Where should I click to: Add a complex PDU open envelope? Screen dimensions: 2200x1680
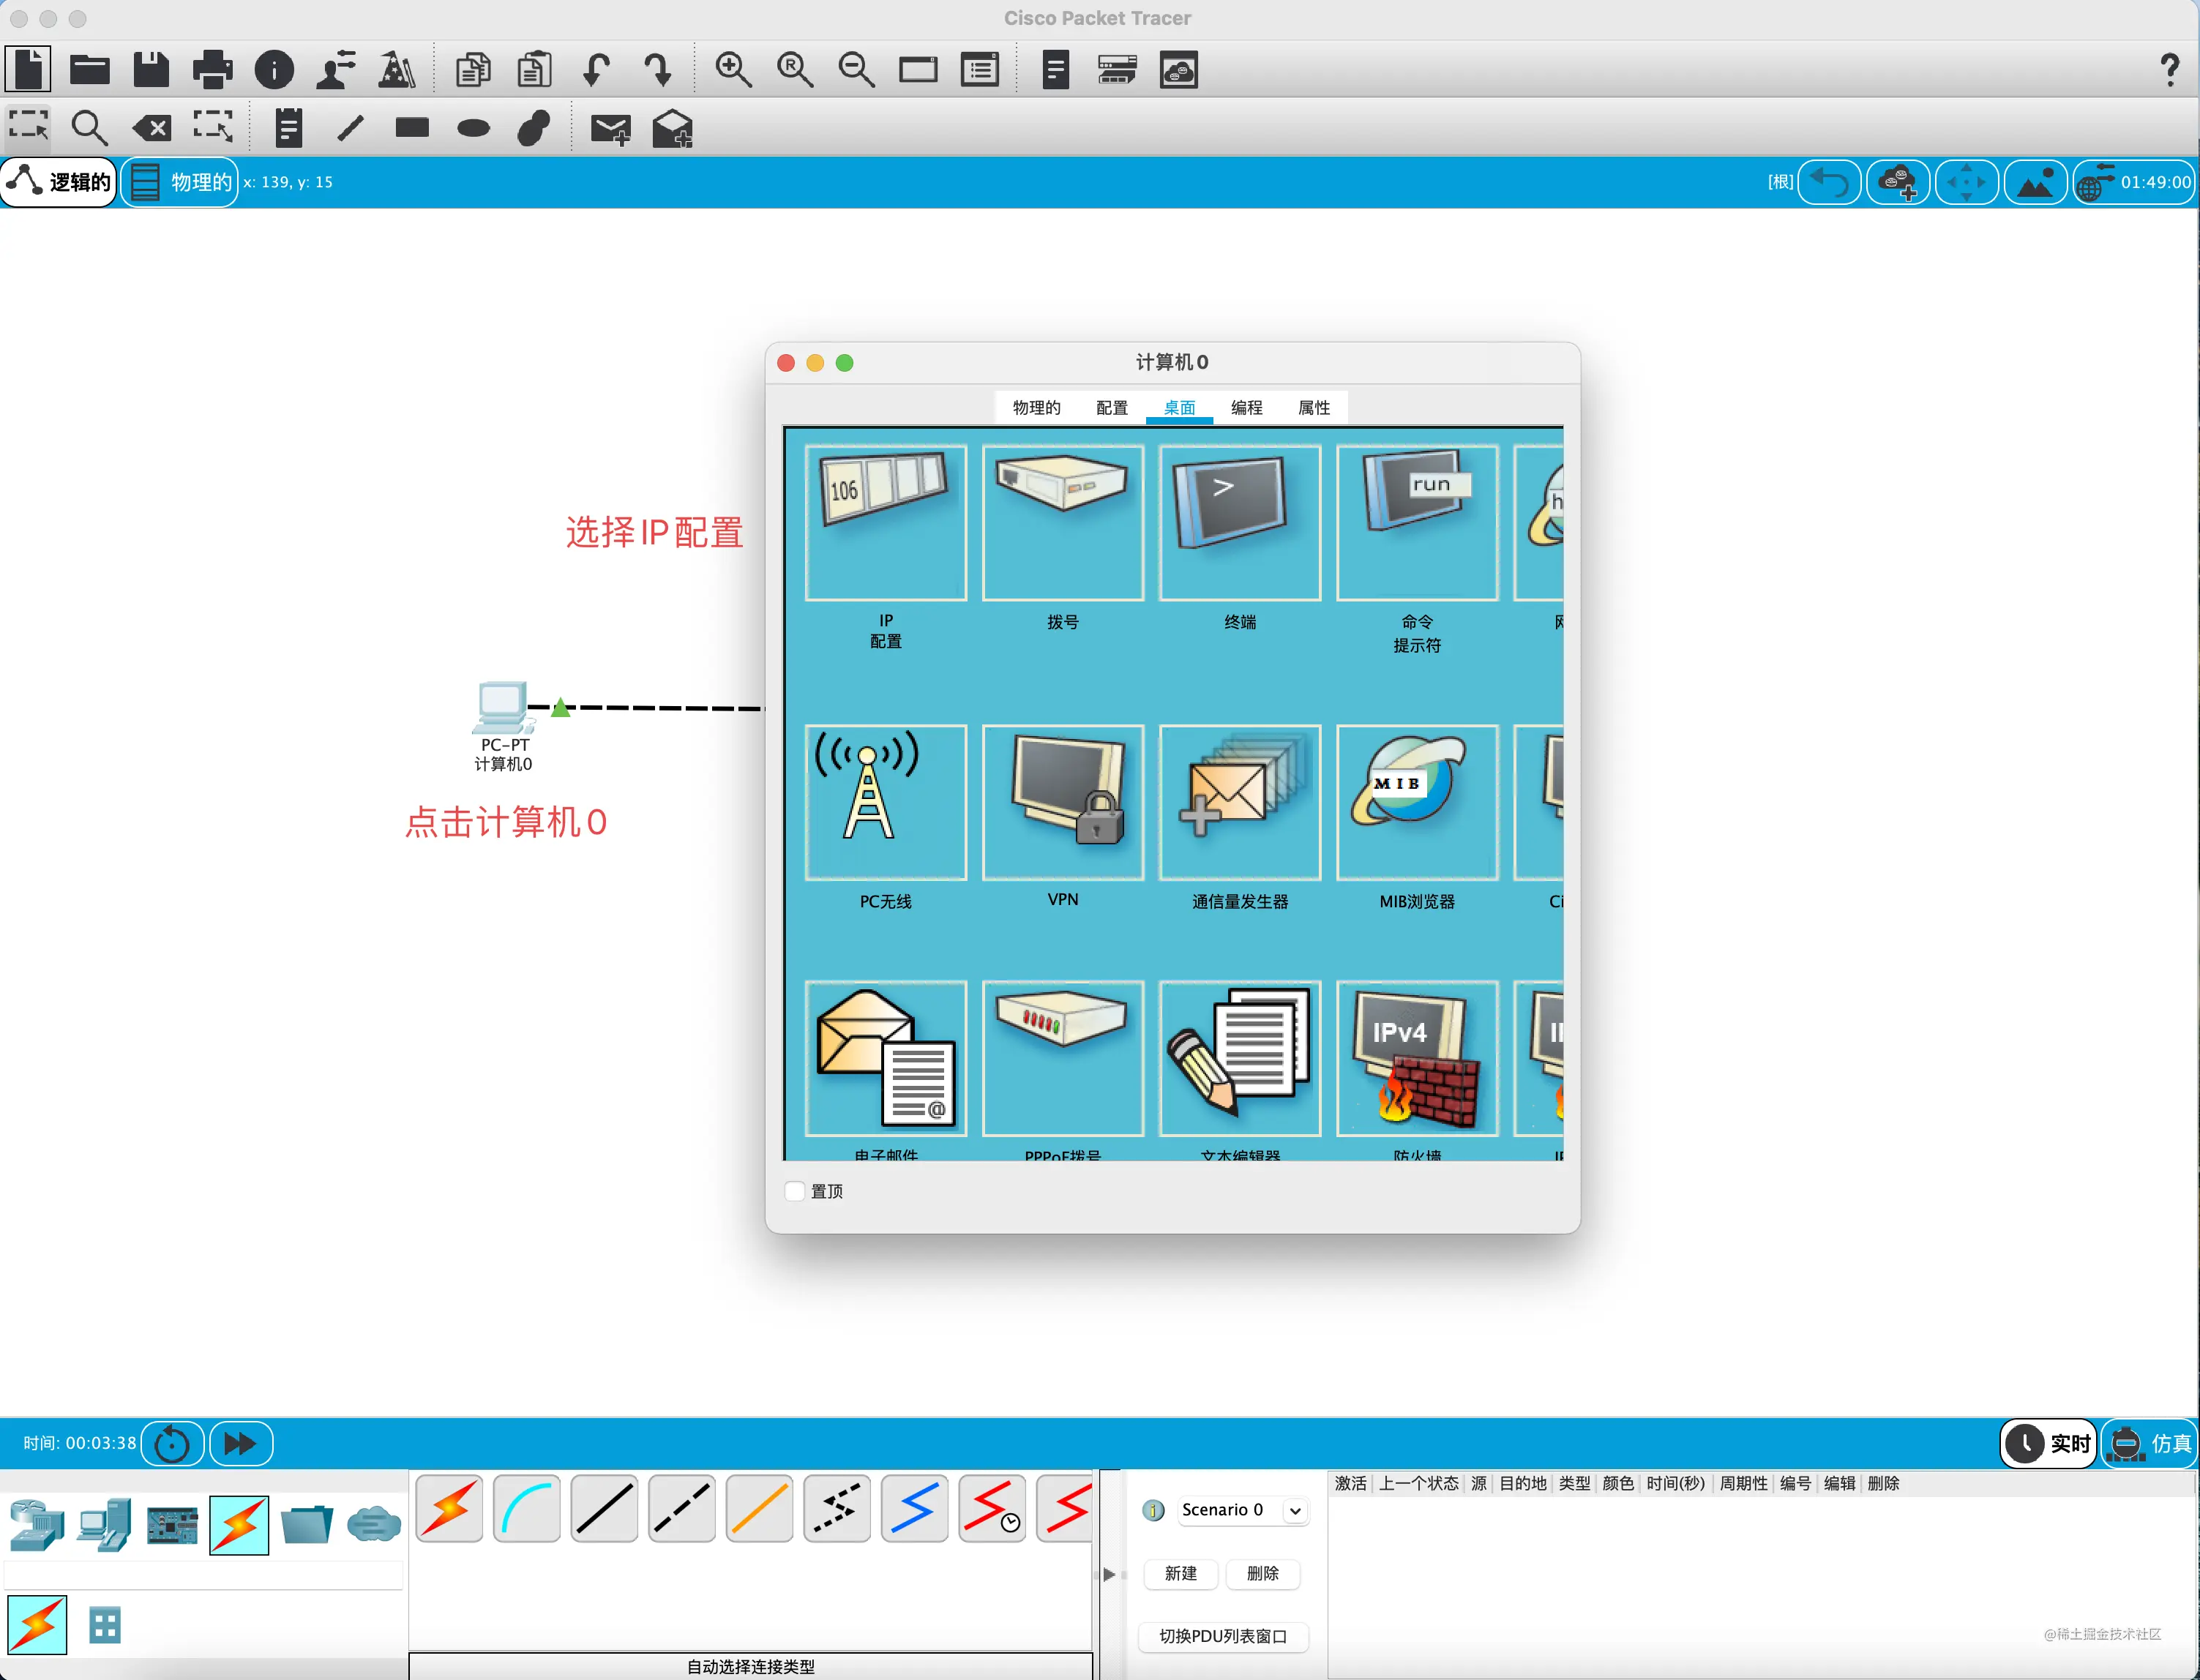click(672, 128)
